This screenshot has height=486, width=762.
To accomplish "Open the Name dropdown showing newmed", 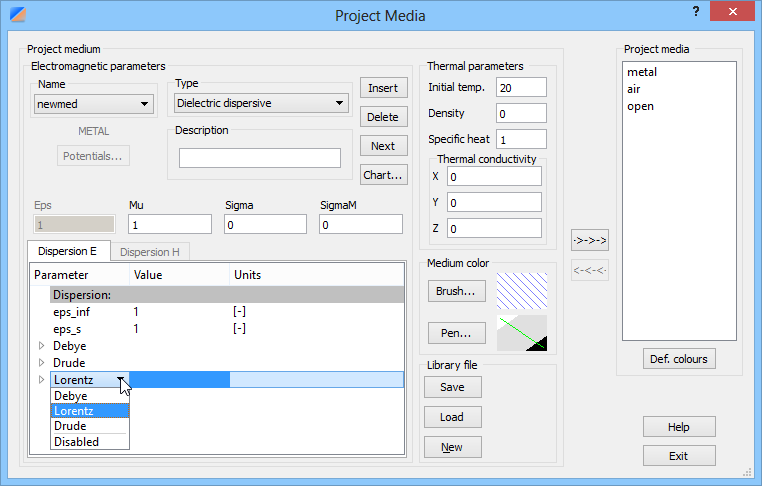I will (93, 103).
